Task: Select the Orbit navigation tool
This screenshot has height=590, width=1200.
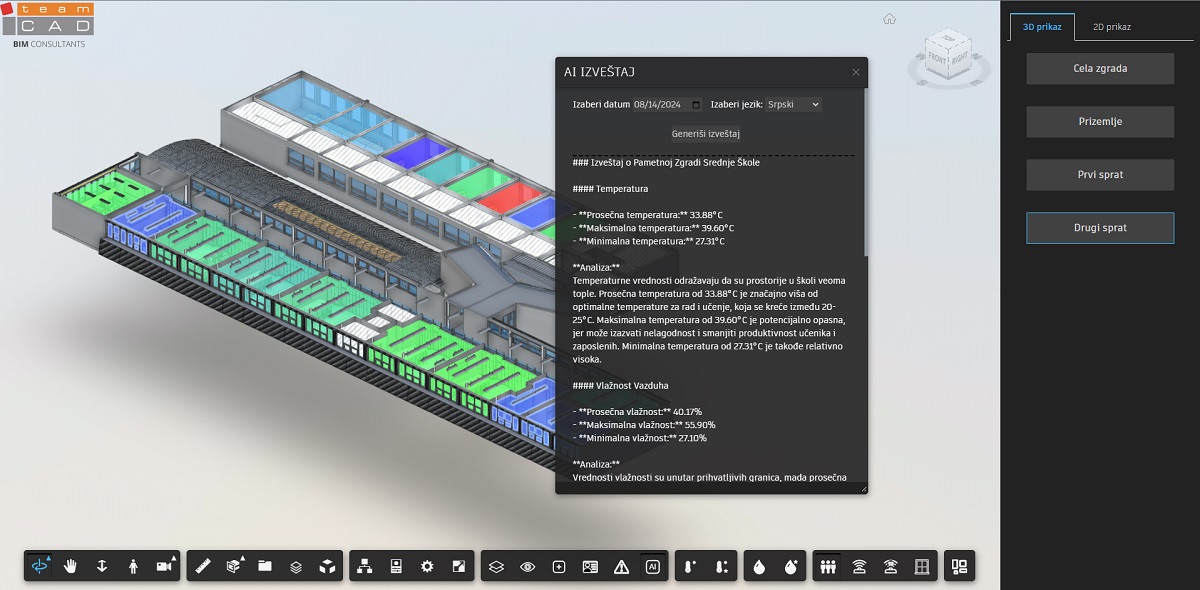Action: (40, 566)
